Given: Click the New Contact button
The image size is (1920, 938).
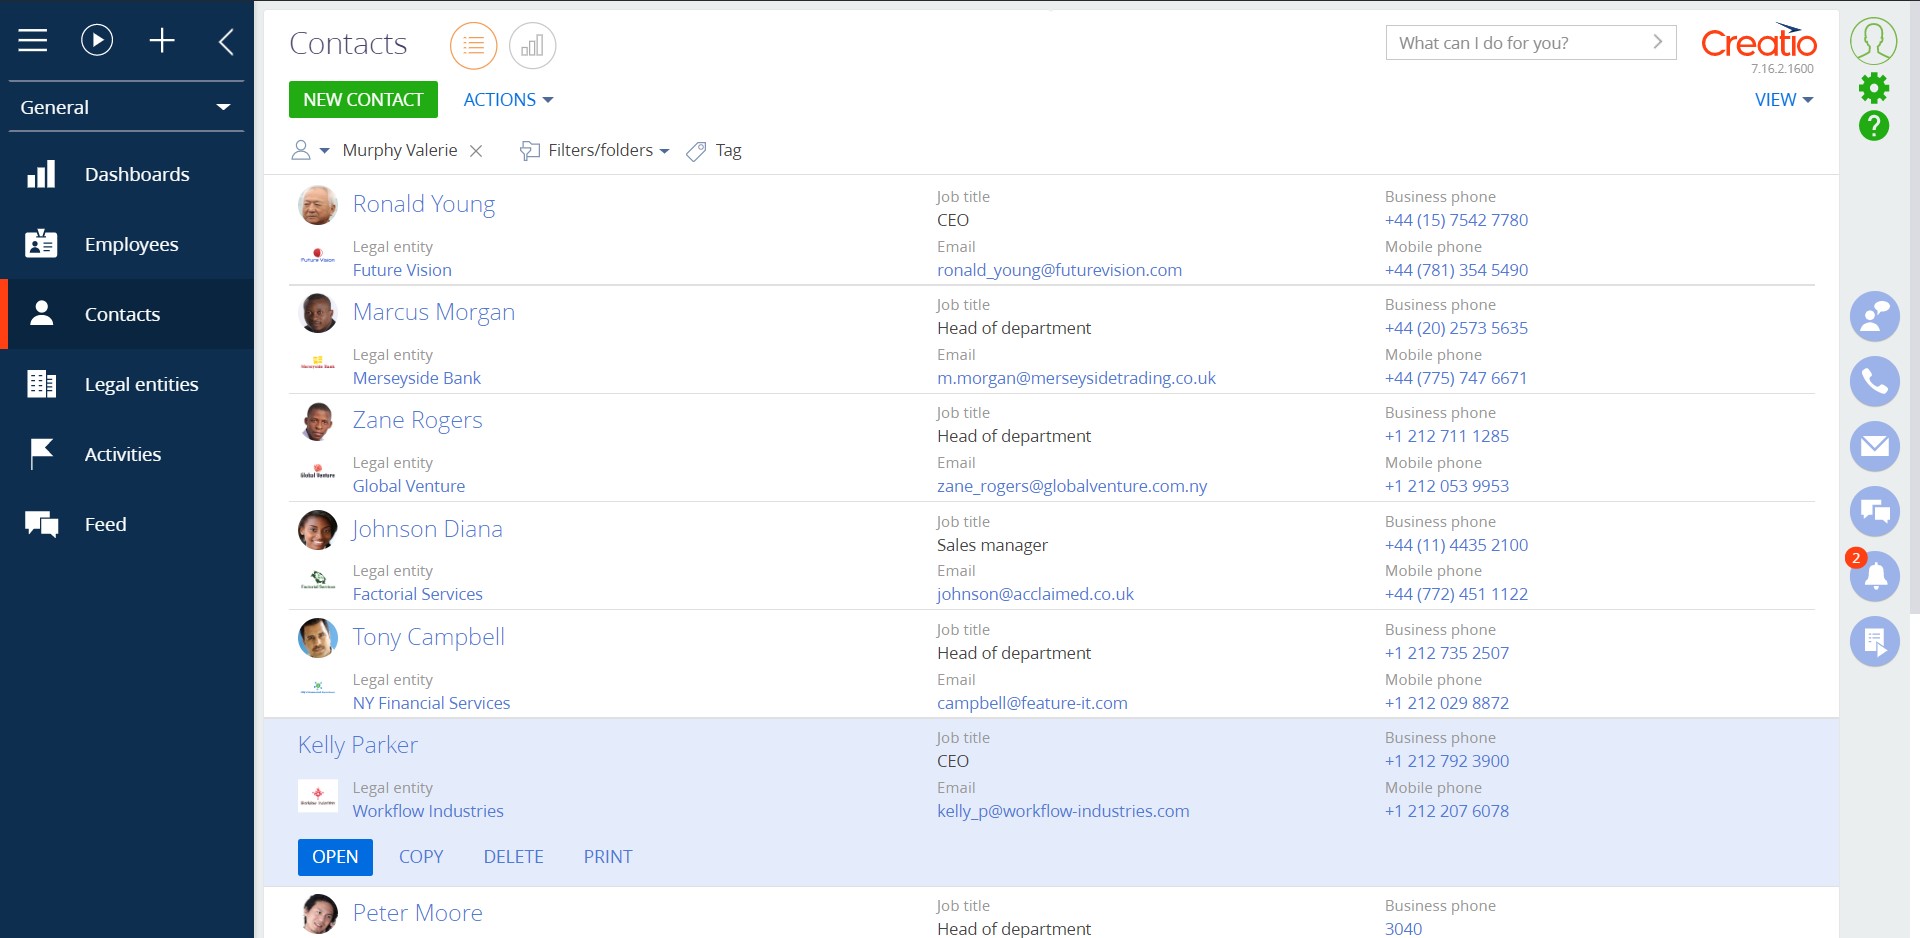Looking at the screenshot, I should point(363,100).
